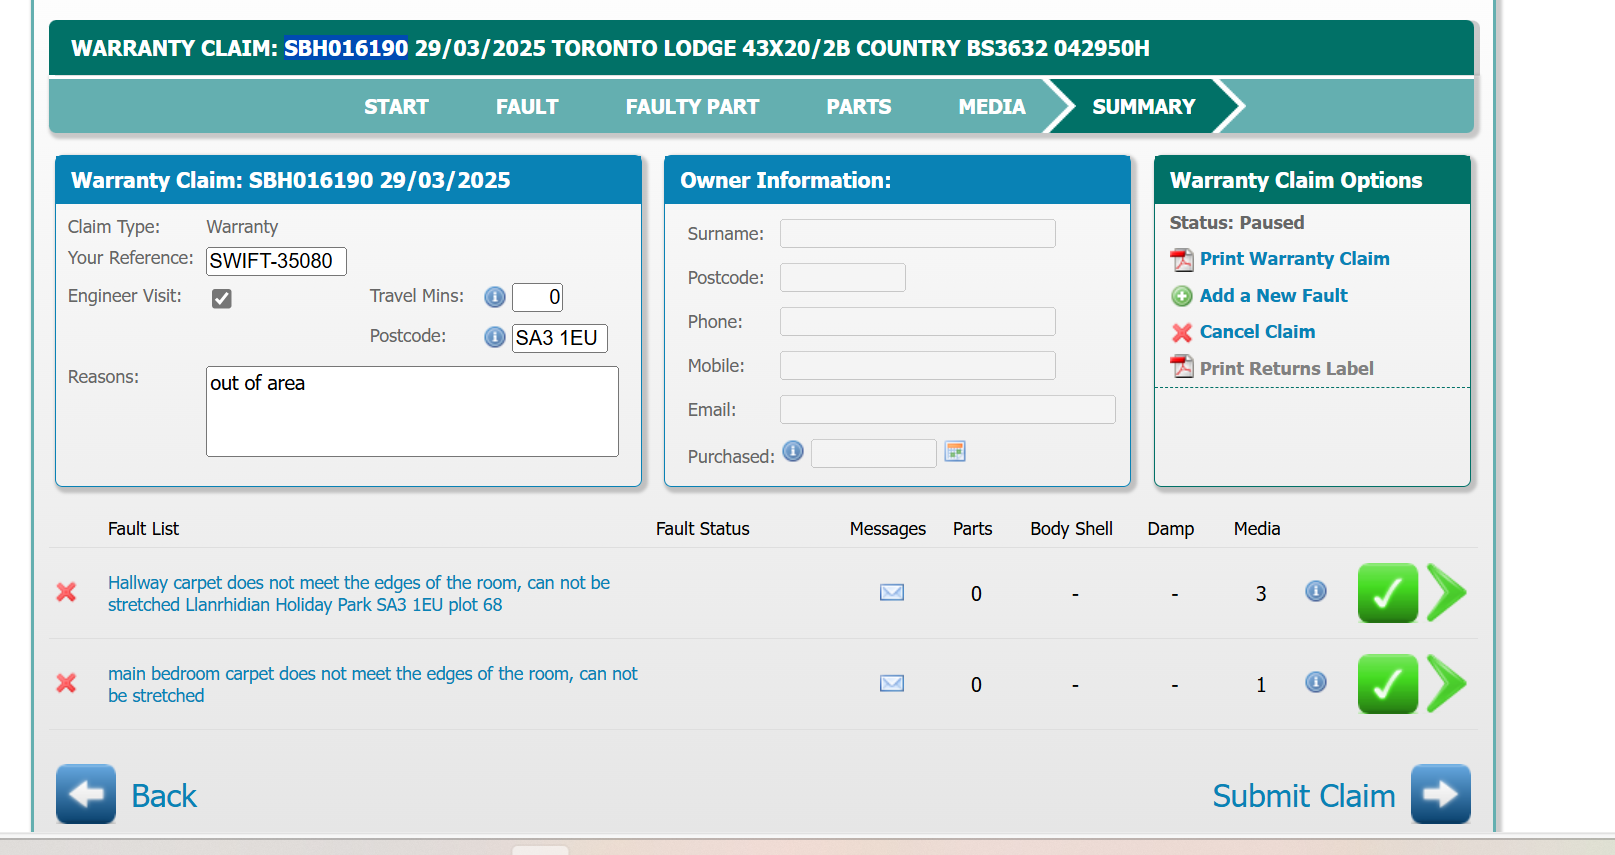The width and height of the screenshot is (1615, 855).
Task: Click the Travel Mins info icon
Action: point(494,297)
